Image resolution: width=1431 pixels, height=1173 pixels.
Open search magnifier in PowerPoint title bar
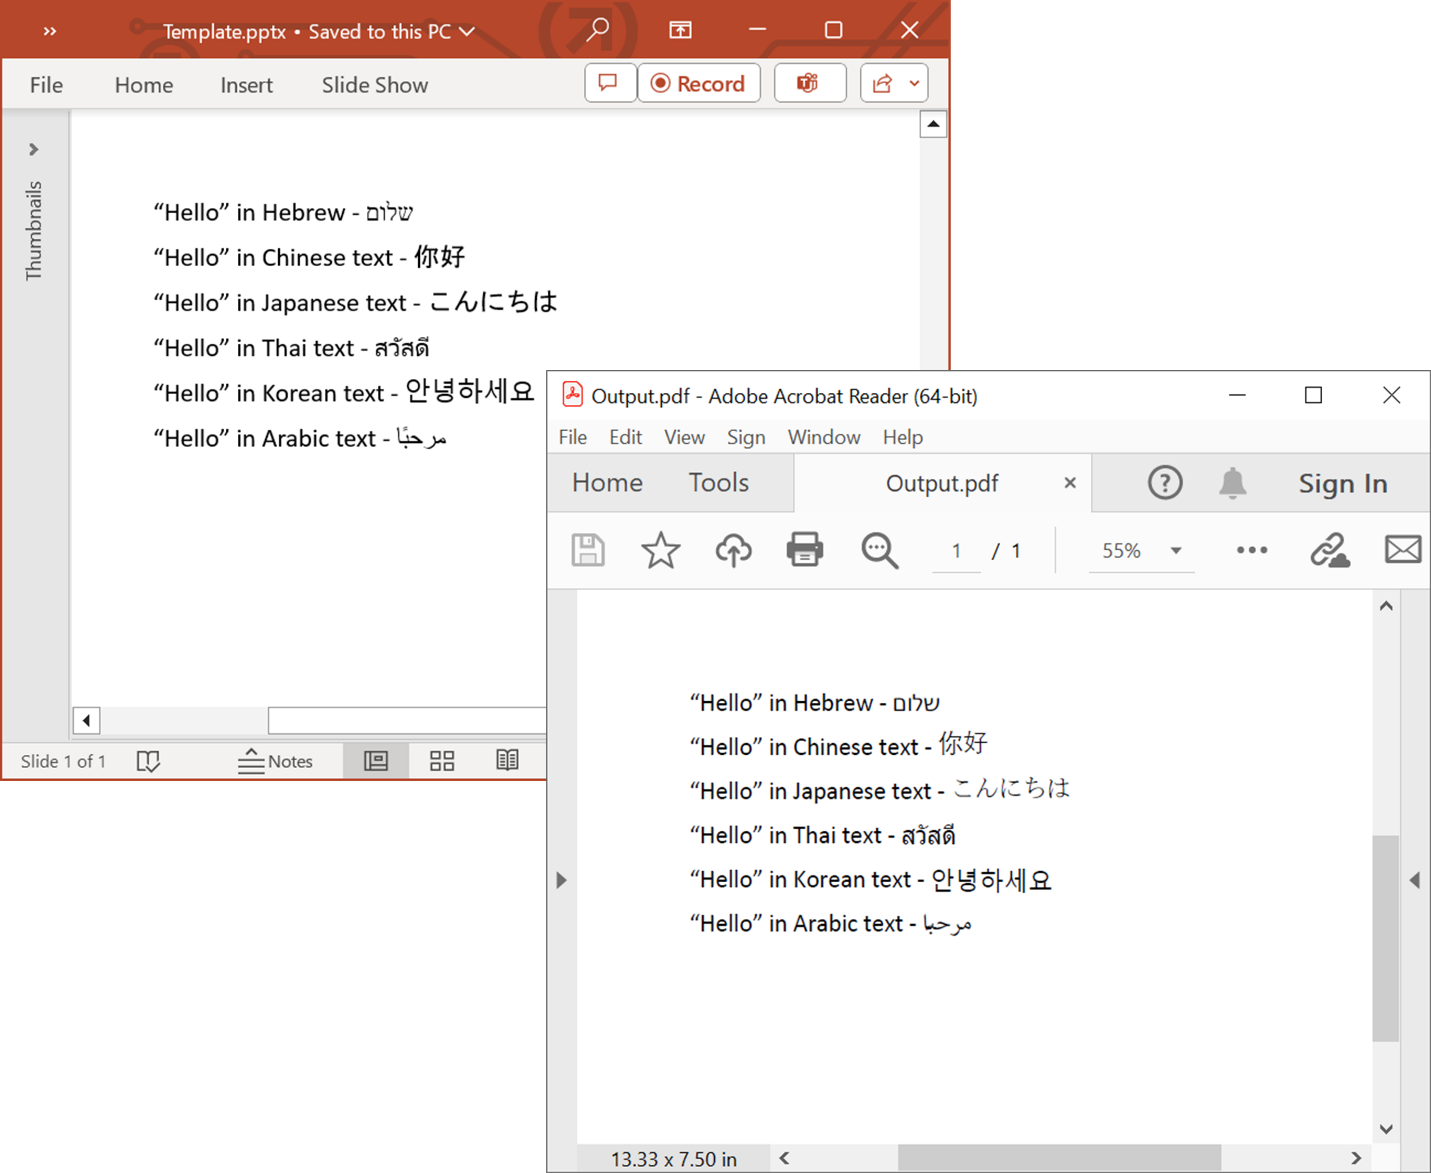click(597, 30)
